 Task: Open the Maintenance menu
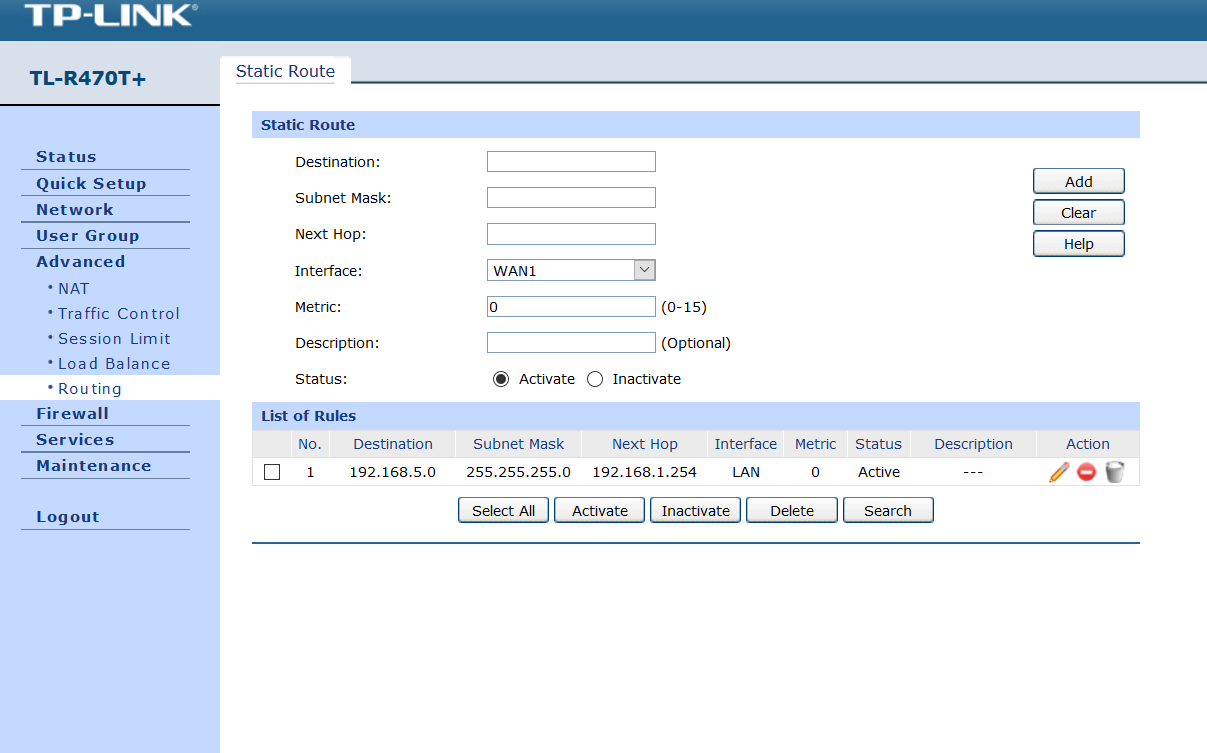[94, 465]
